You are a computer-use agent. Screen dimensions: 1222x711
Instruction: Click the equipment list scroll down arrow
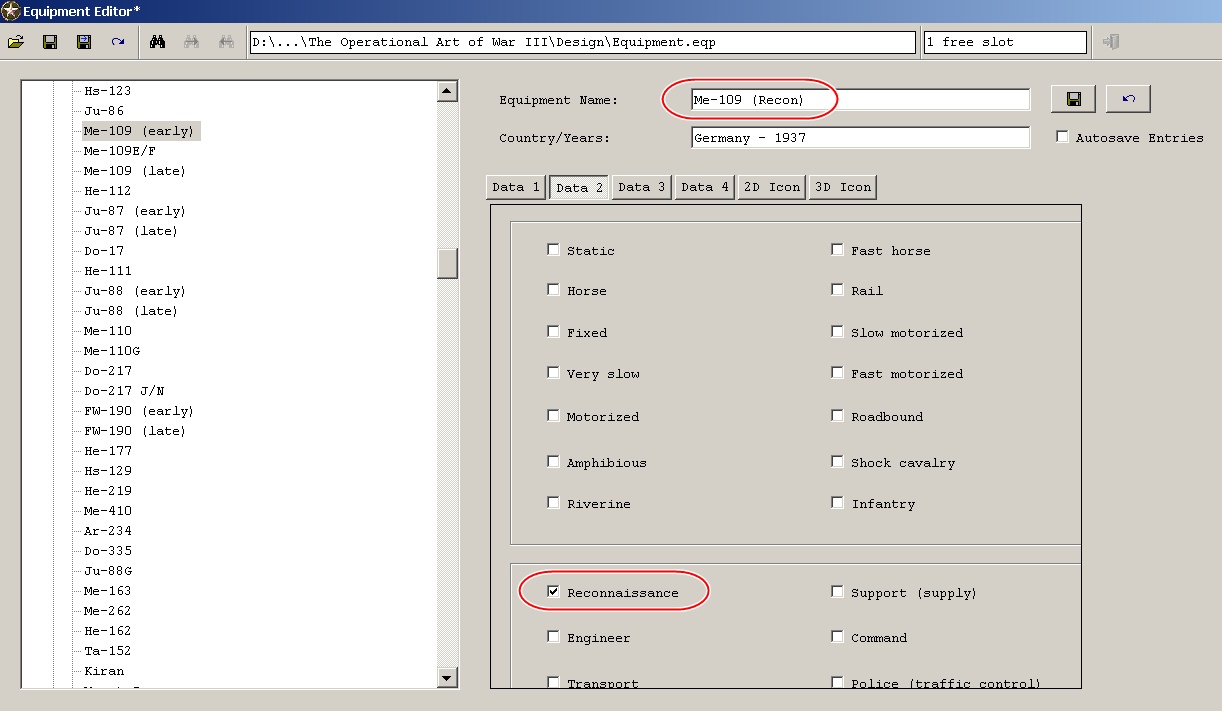pos(447,679)
